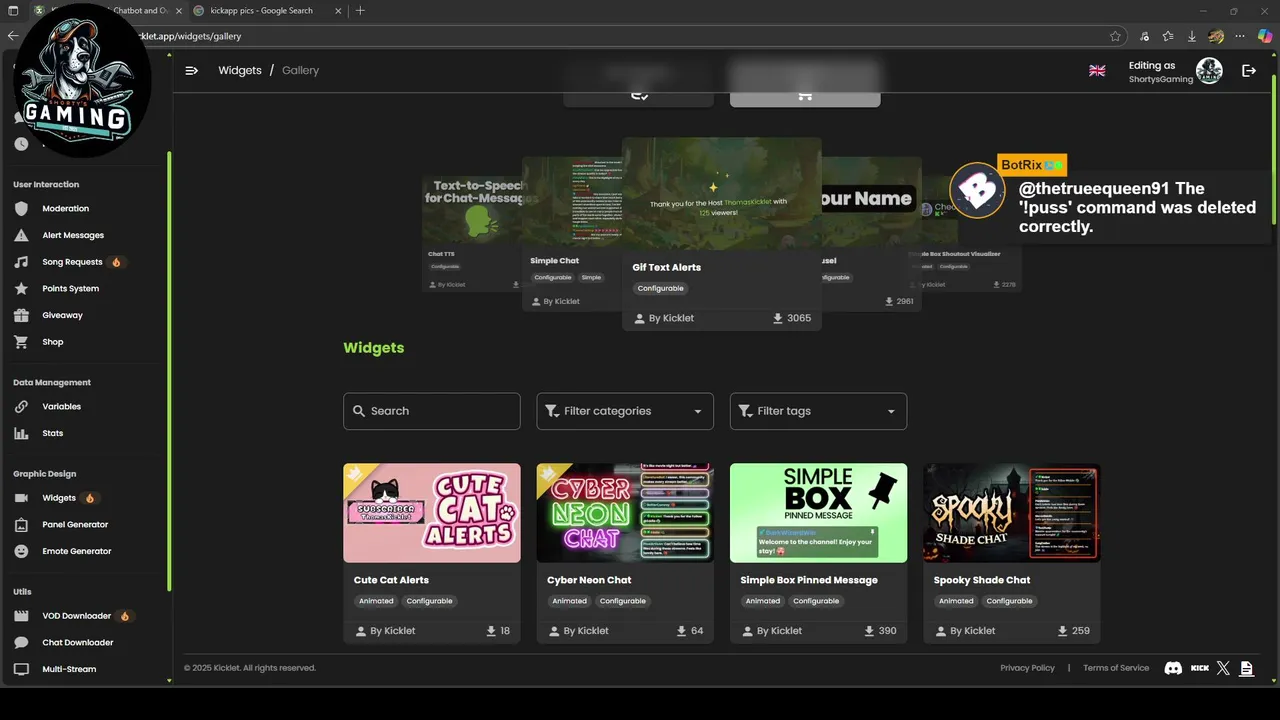
Task: Open the Gif Text Alerts carousel card
Action: (722, 233)
